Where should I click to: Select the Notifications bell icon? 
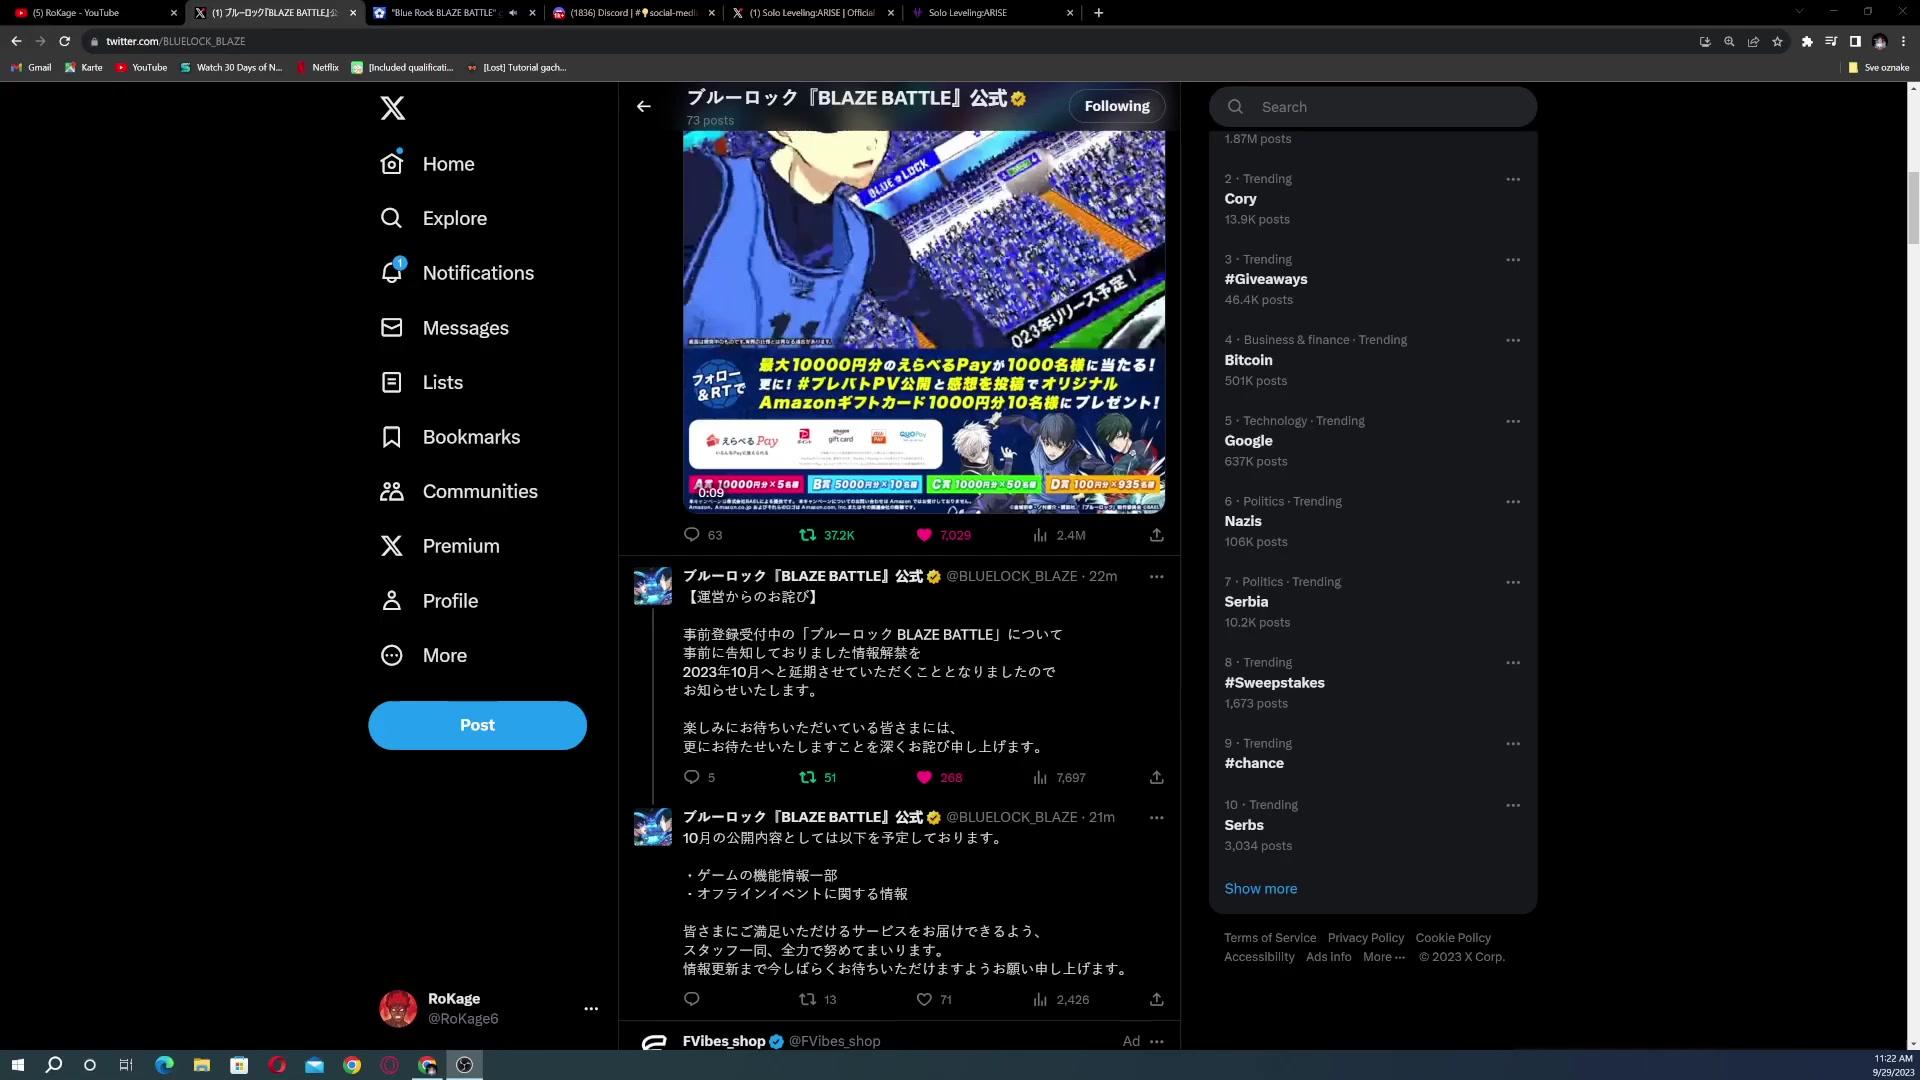point(392,273)
